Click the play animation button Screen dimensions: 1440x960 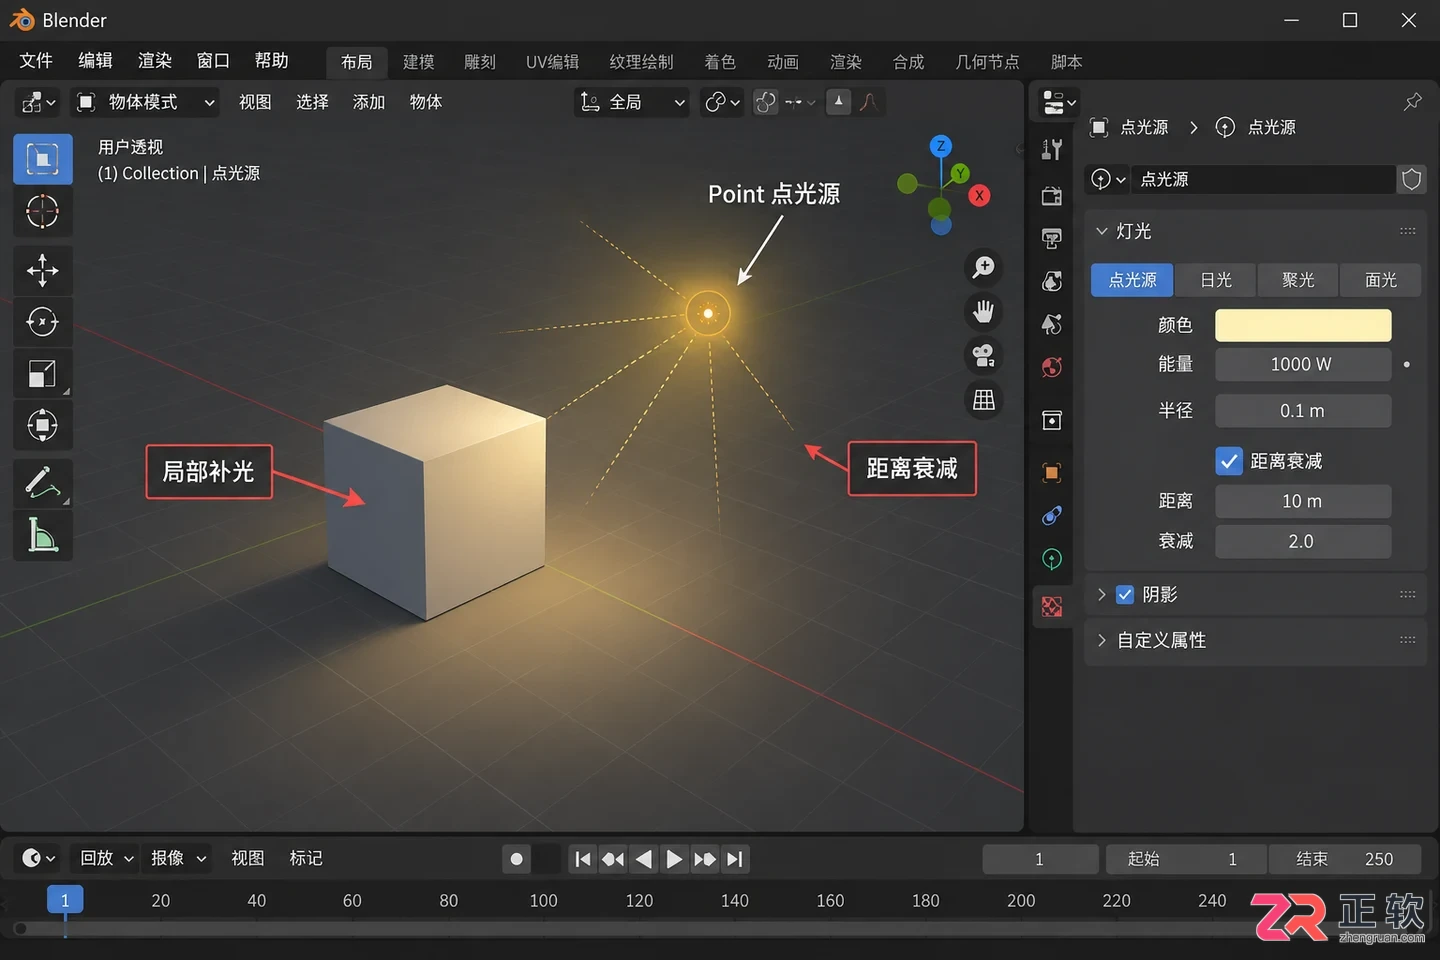(x=674, y=859)
